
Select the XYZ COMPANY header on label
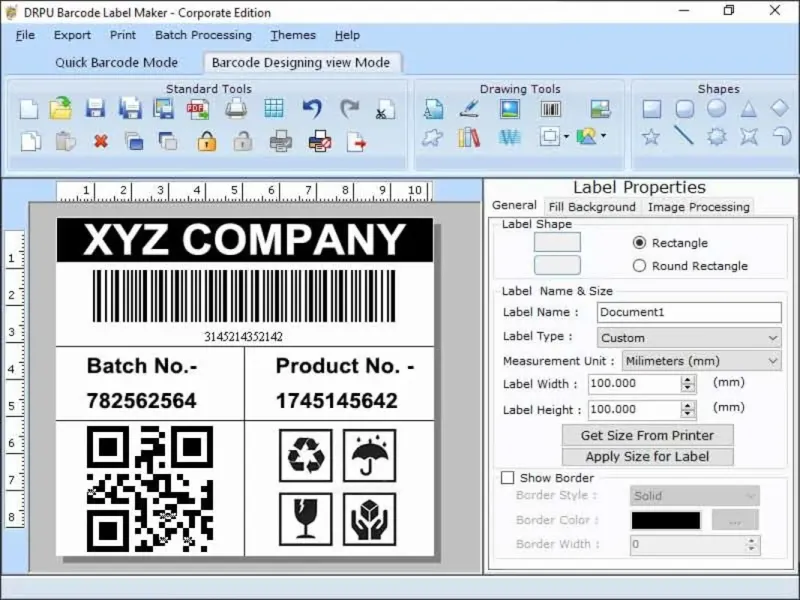coord(244,240)
